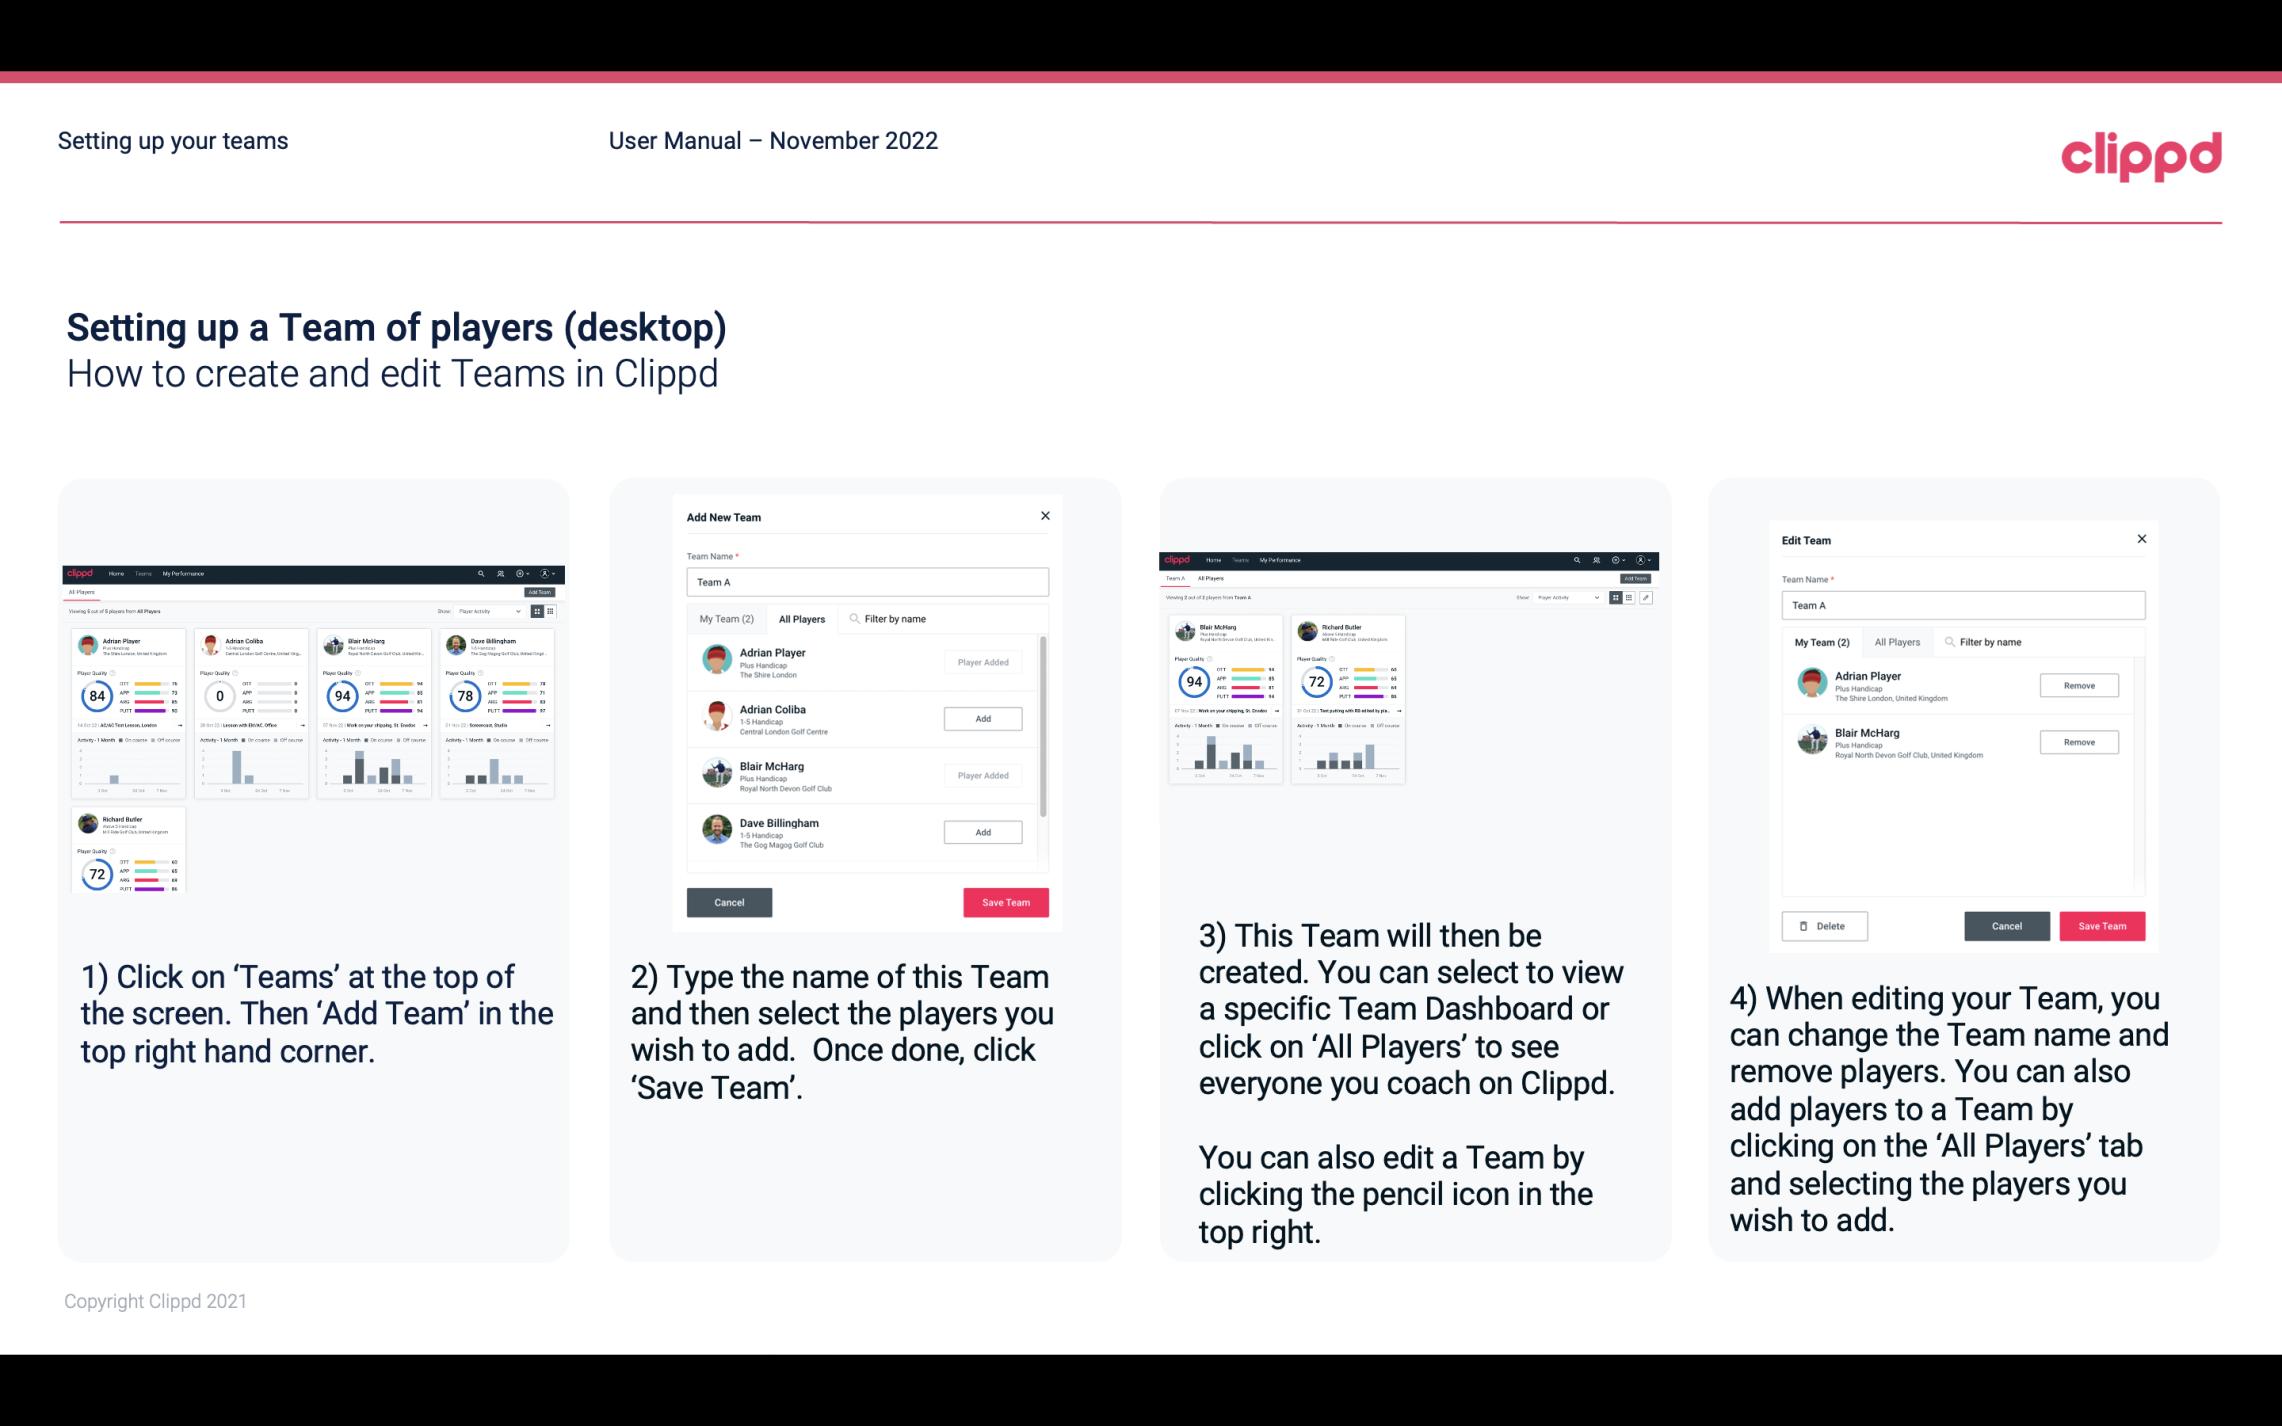The width and height of the screenshot is (2282, 1426).
Task: Click Save Team button in Add New Team
Action: (1005, 902)
